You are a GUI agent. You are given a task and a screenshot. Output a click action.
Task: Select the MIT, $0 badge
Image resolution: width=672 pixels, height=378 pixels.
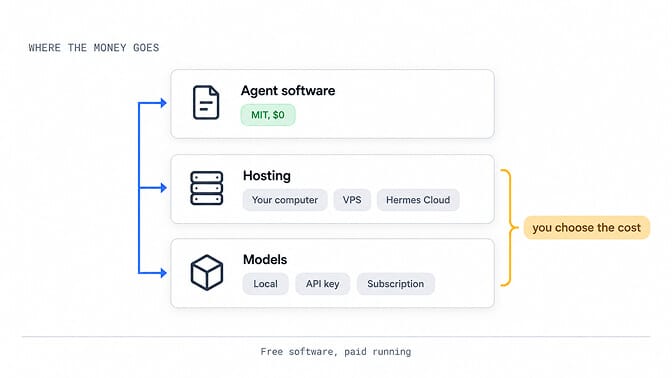268,115
